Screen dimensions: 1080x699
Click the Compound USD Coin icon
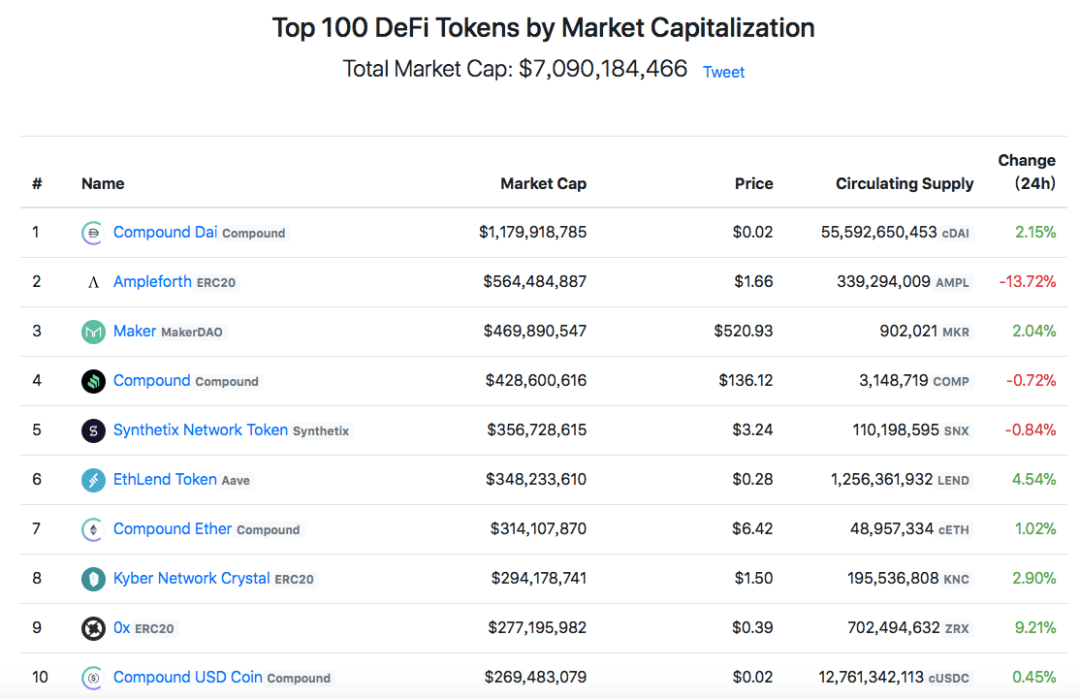pos(93,678)
